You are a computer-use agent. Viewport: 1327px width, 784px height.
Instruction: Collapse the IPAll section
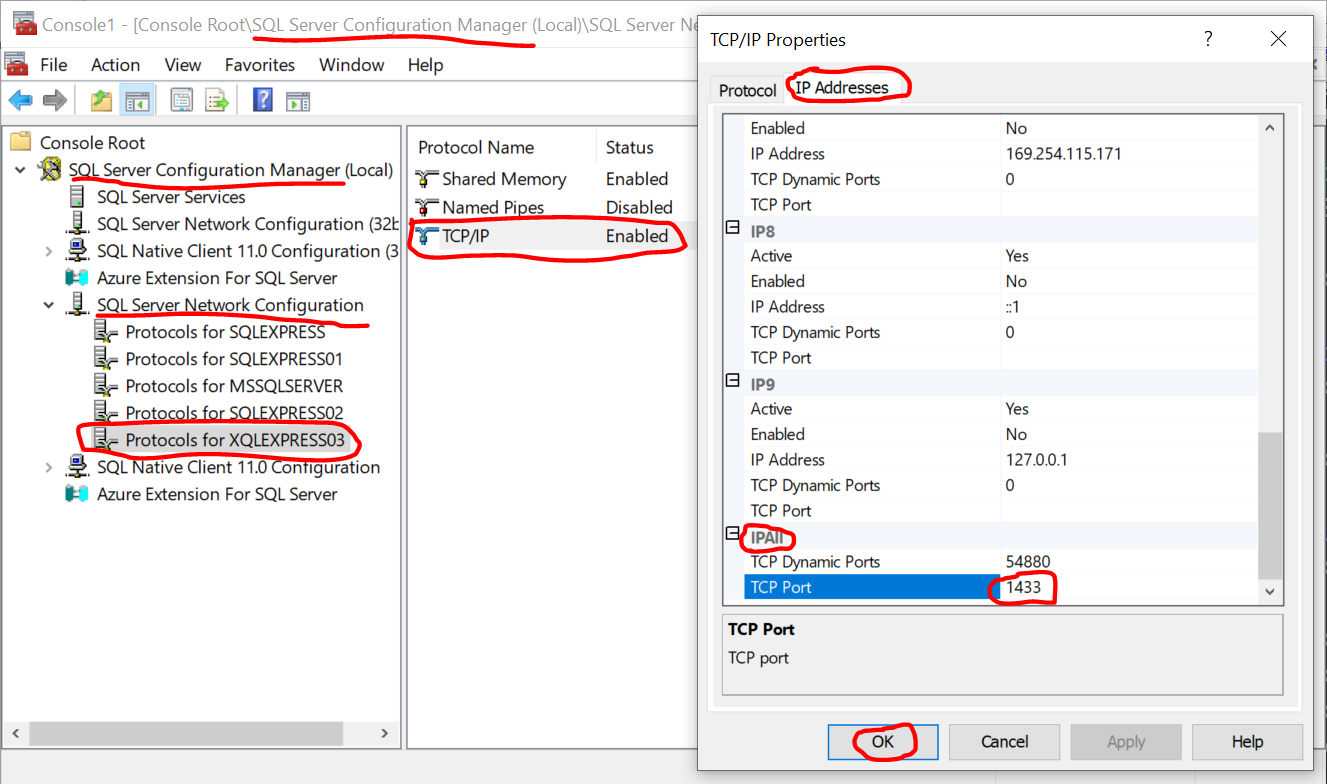point(733,535)
